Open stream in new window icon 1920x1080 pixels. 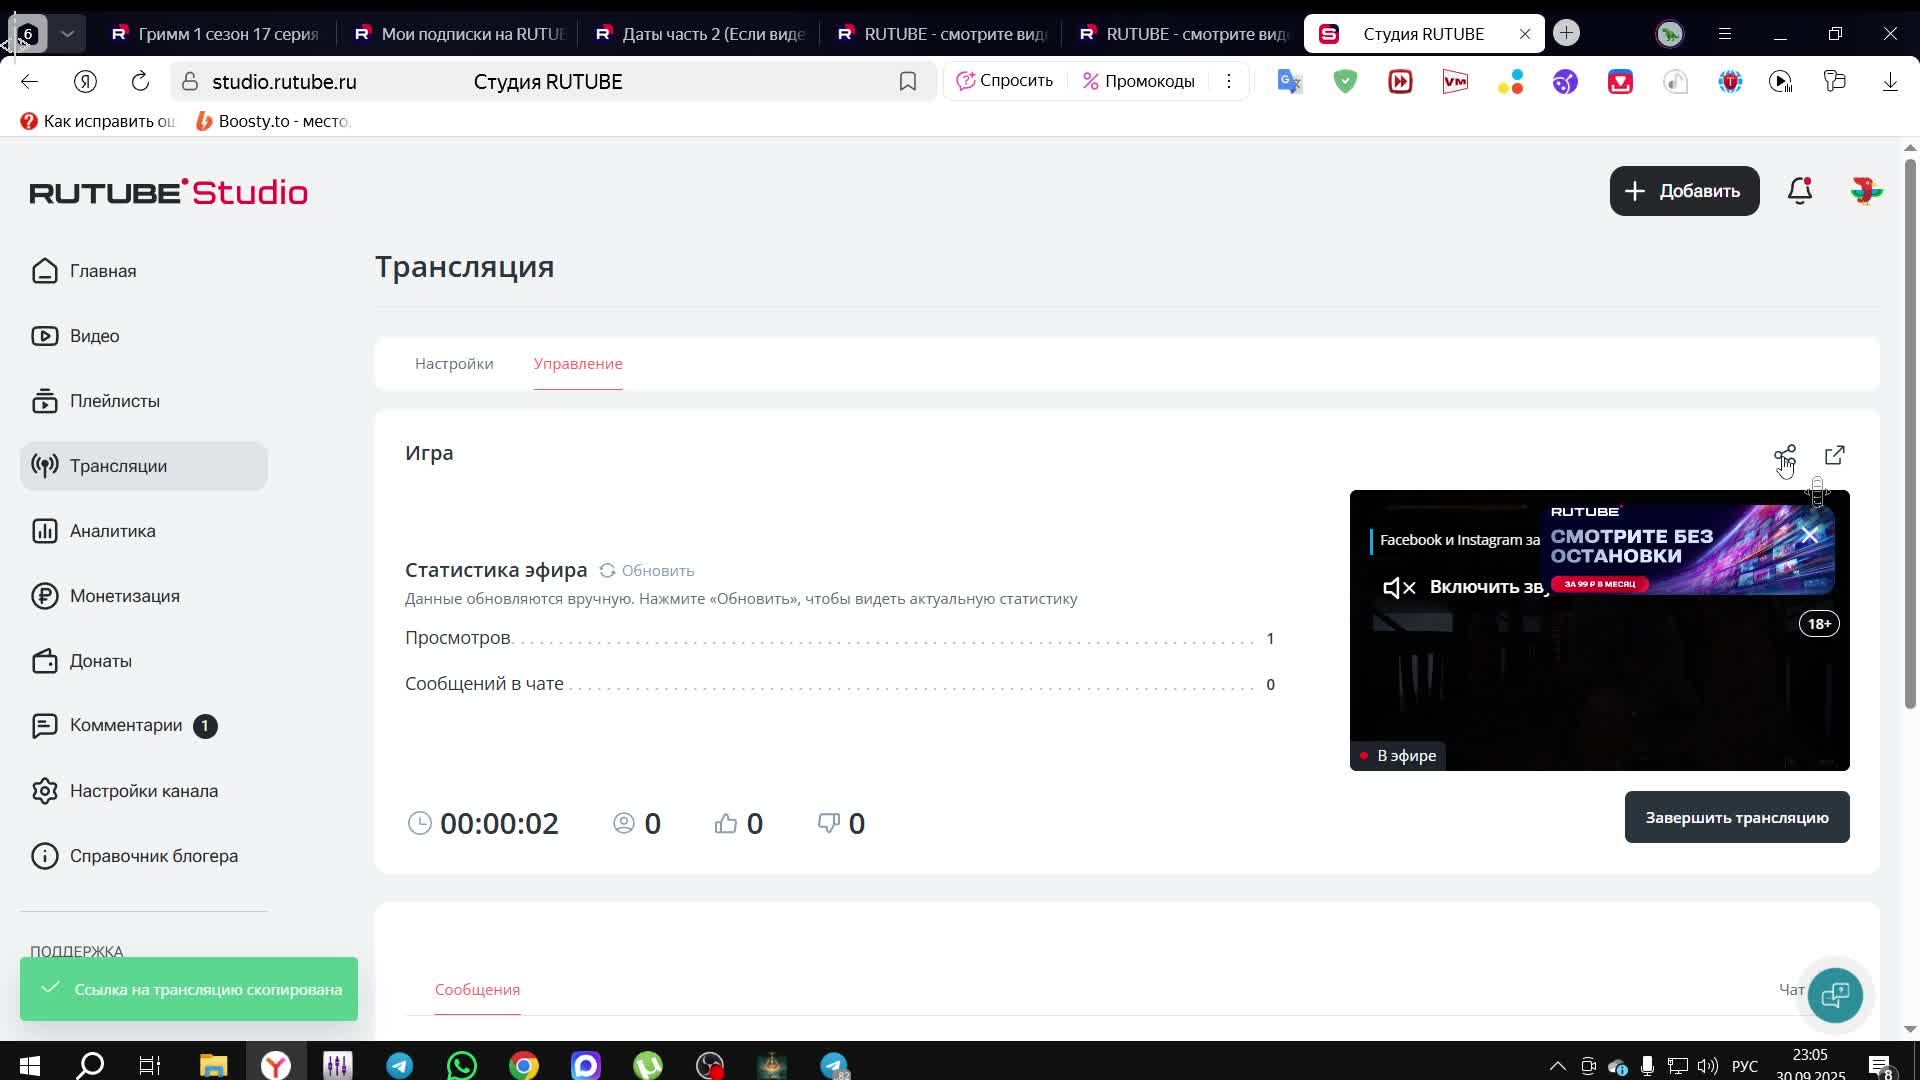(1834, 456)
